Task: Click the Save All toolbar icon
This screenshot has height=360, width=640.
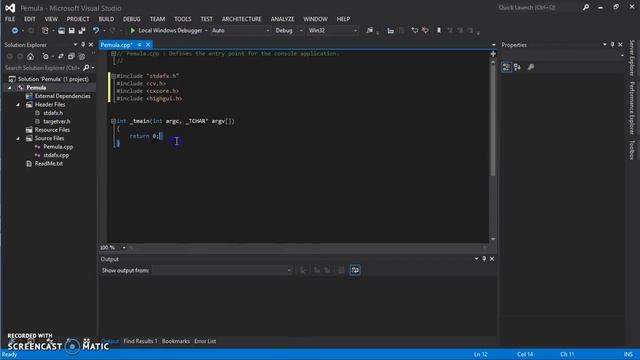Action: point(82,31)
